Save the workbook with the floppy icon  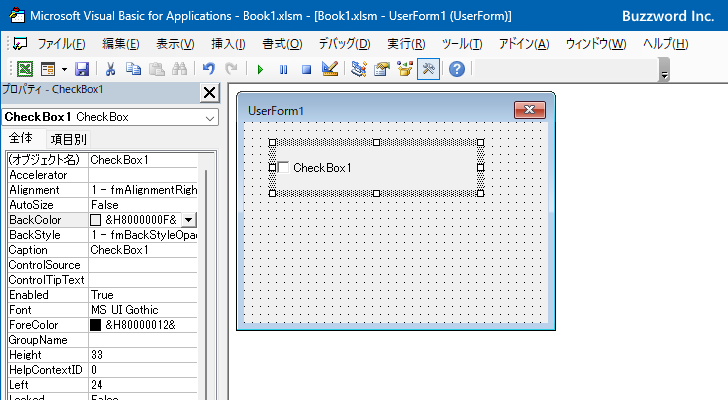click(x=82, y=69)
